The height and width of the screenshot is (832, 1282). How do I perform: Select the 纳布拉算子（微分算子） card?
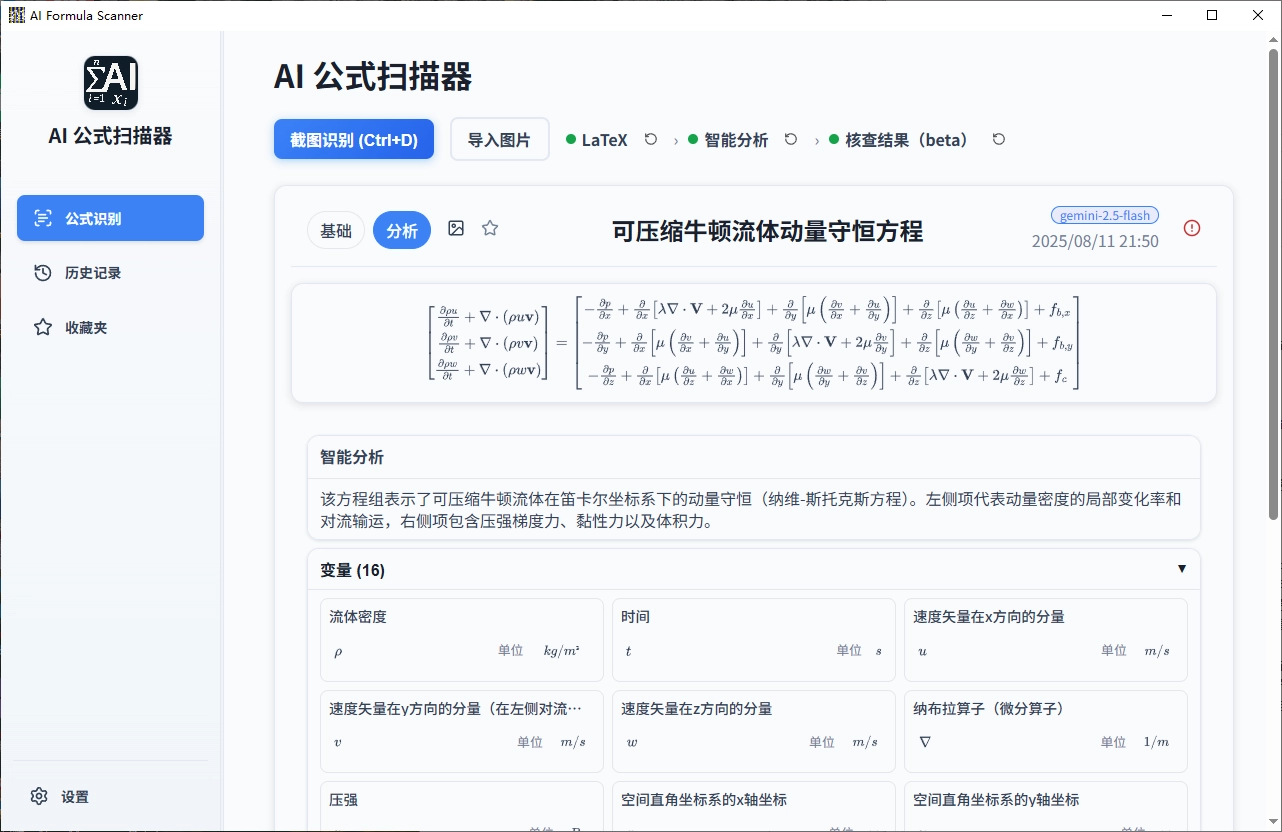(1046, 731)
